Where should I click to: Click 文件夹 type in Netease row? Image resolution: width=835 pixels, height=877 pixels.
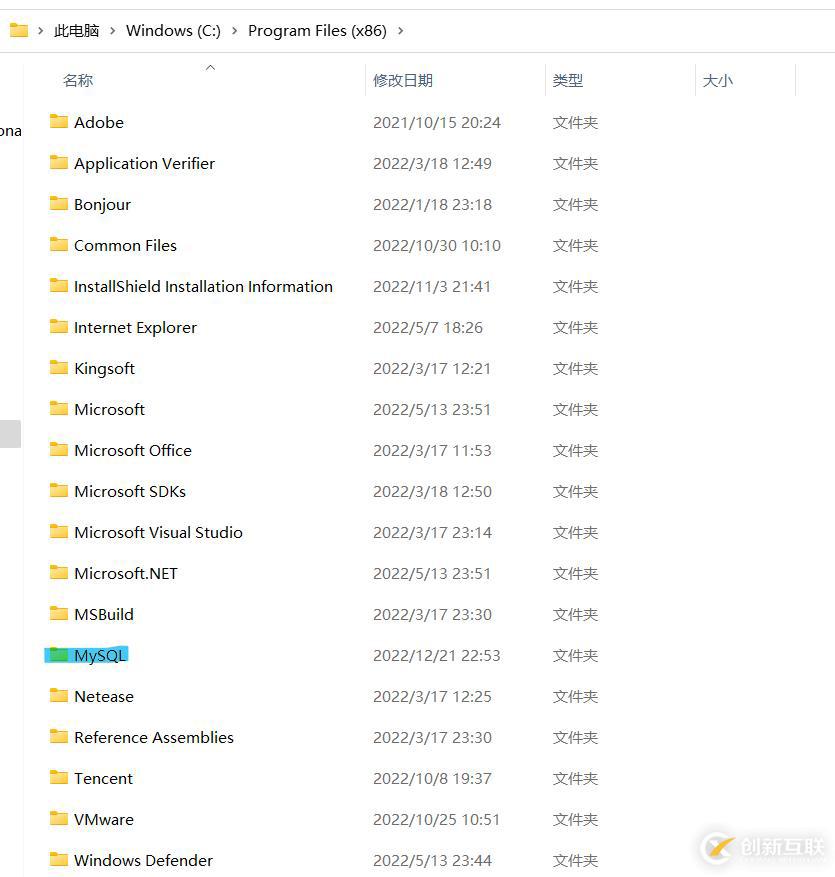click(x=575, y=696)
